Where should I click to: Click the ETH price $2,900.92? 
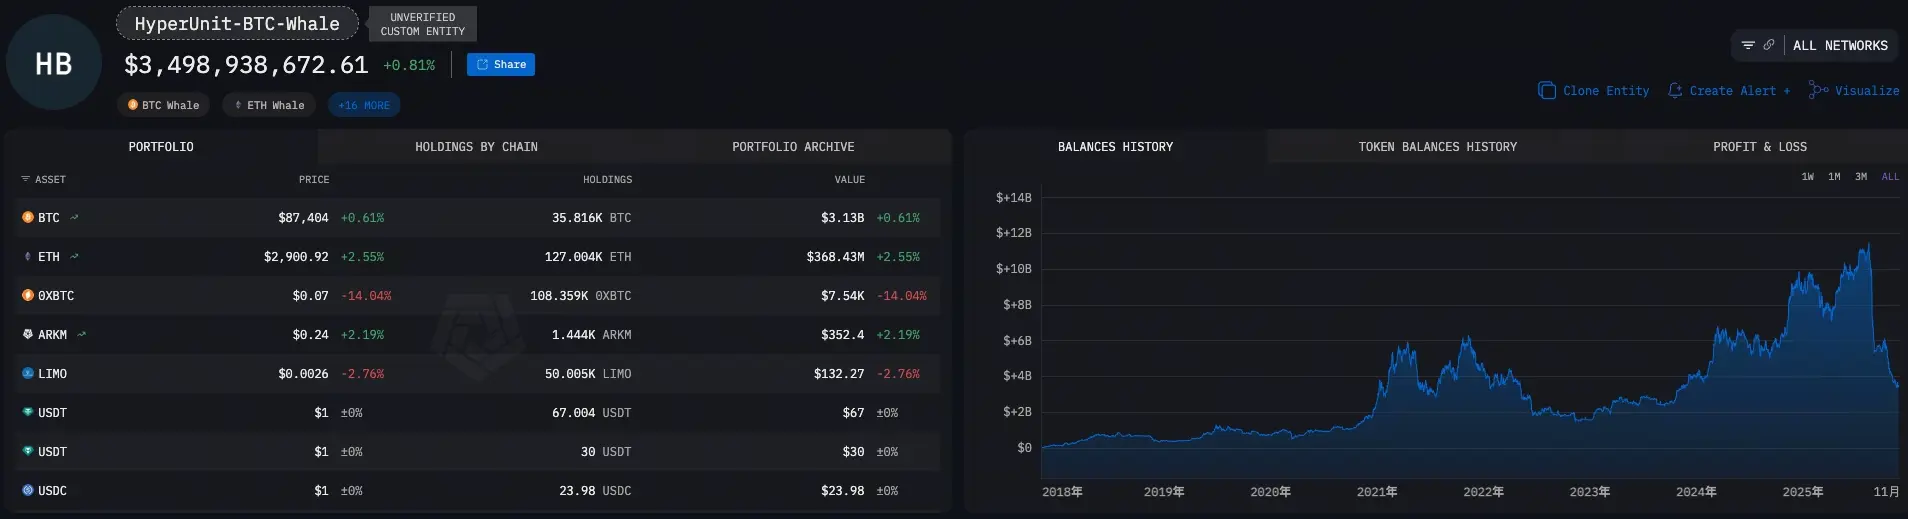click(296, 256)
